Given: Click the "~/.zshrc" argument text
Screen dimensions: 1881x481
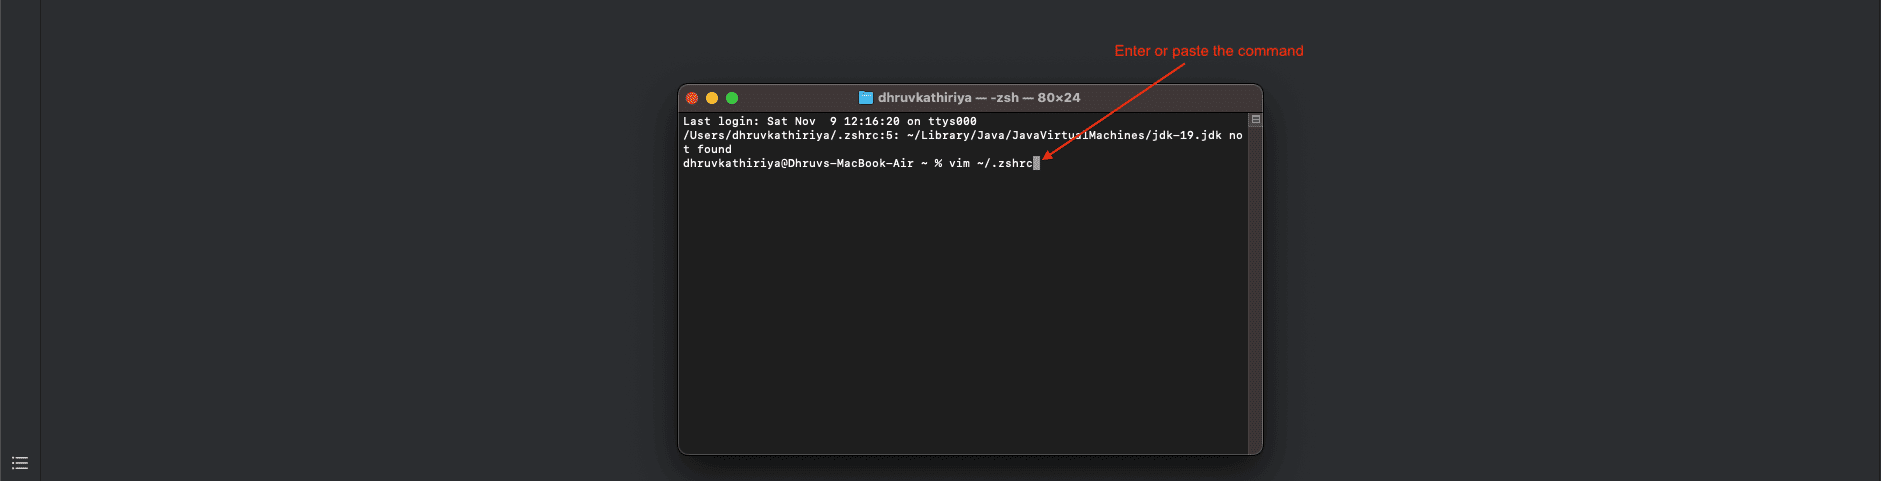Looking at the screenshot, I should coord(1004,164).
